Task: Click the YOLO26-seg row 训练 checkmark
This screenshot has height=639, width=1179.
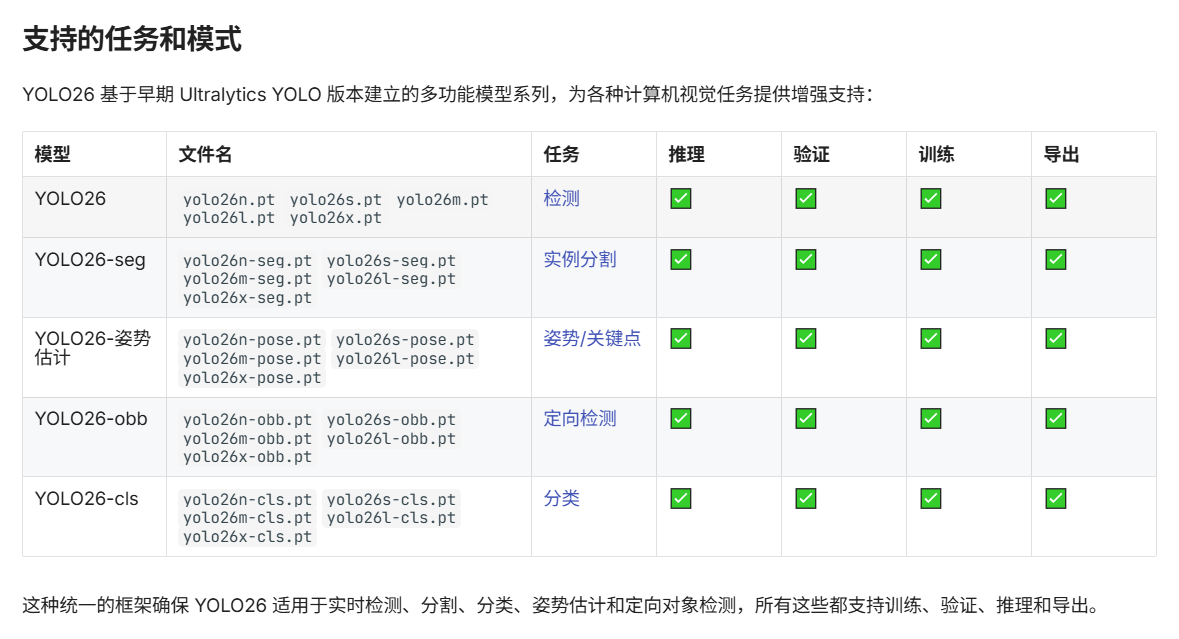Action: [x=931, y=259]
